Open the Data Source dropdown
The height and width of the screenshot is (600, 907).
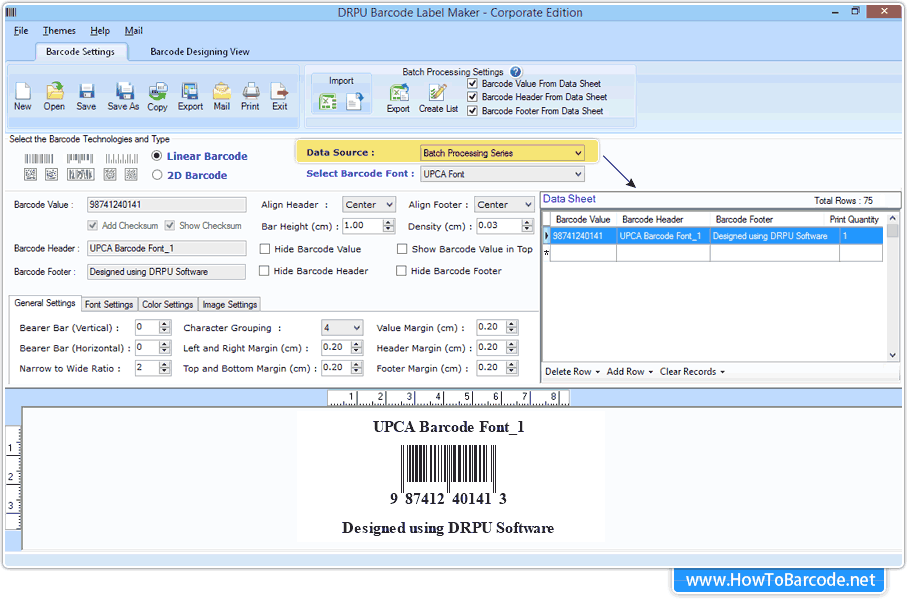coord(502,153)
